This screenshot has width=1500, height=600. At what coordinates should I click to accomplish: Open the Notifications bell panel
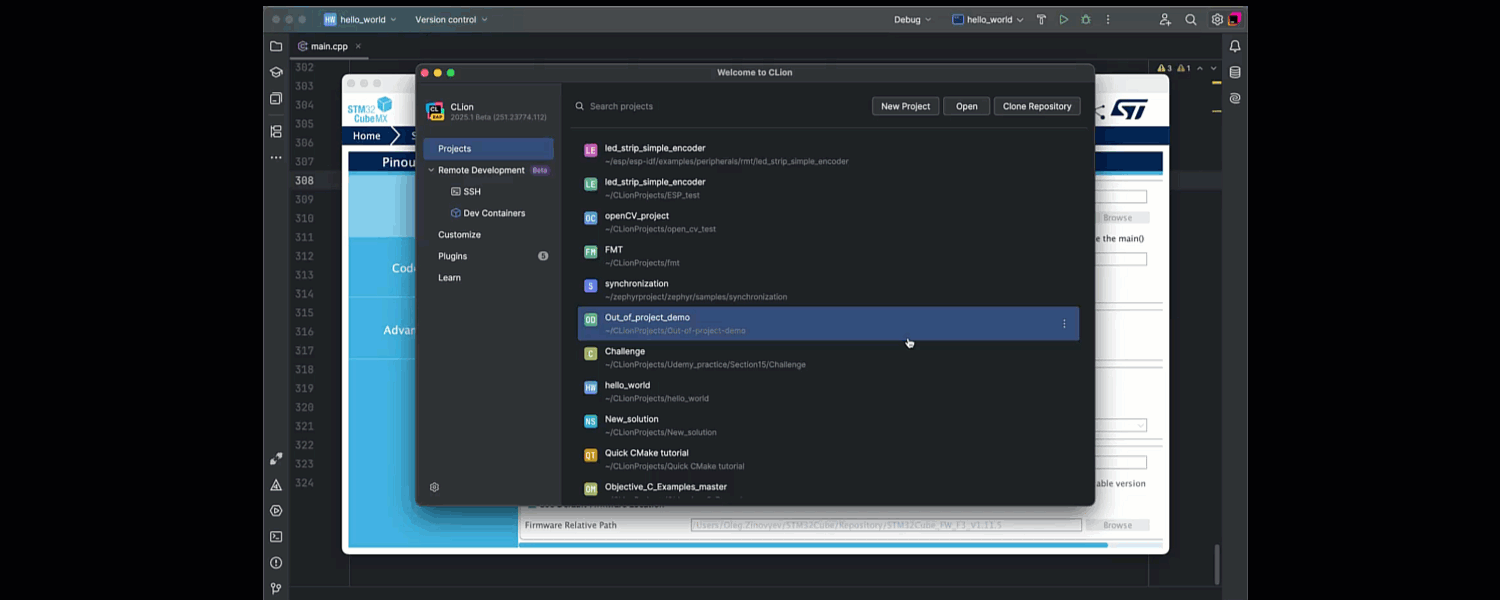[x=1235, y=46]
